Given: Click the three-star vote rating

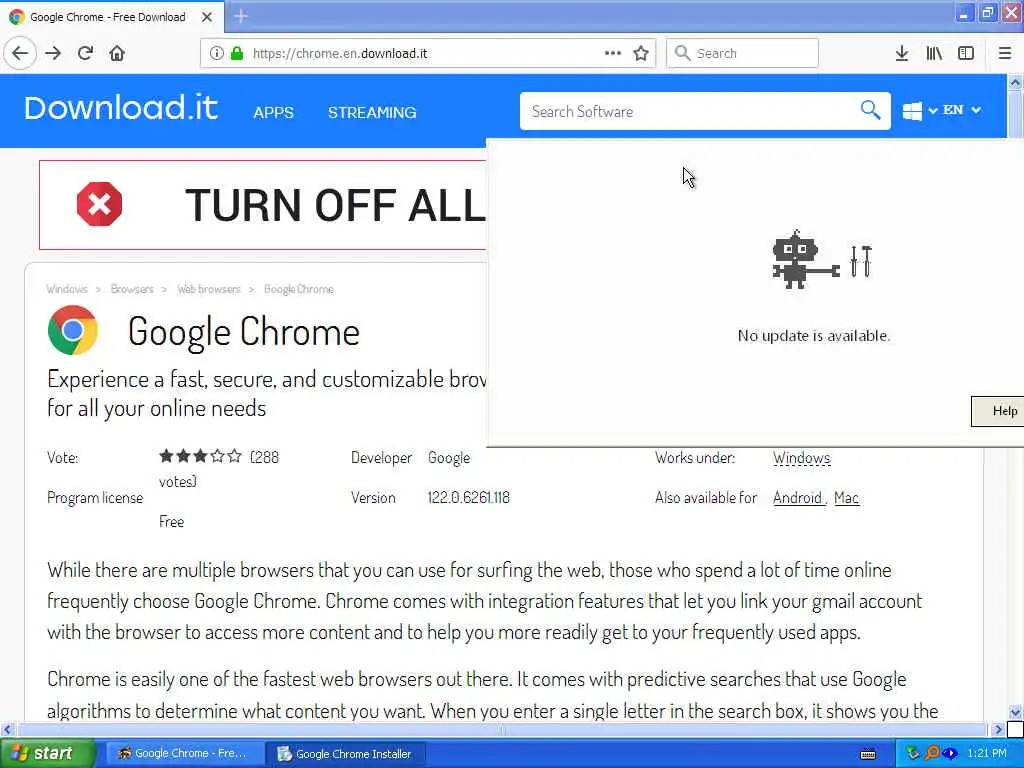Looking at the screenshot, I should click(x=200, y=456).
